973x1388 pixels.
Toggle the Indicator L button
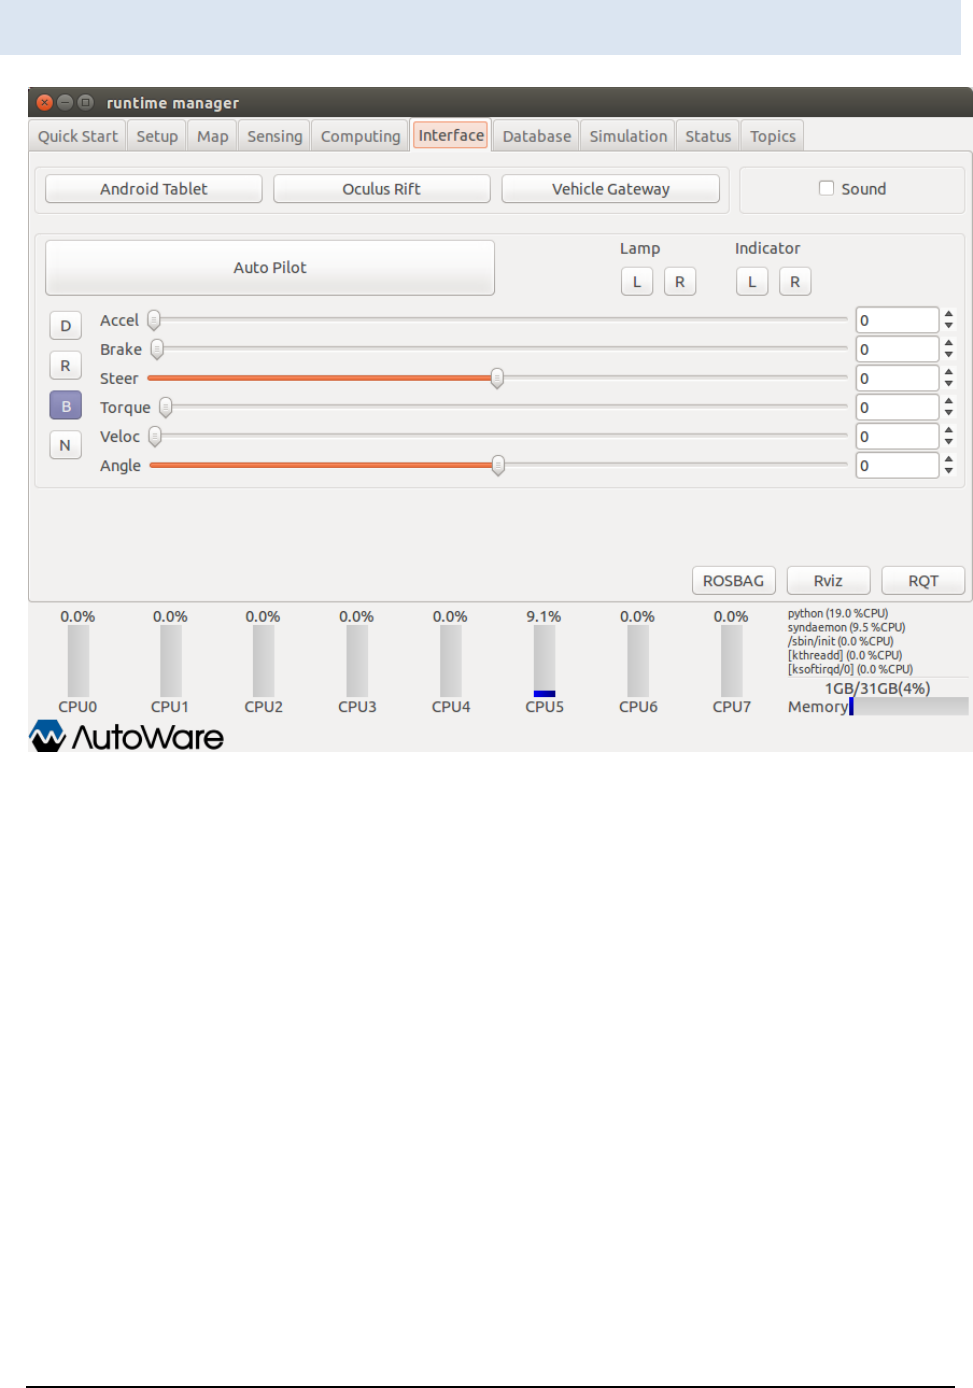click(752, 282)
